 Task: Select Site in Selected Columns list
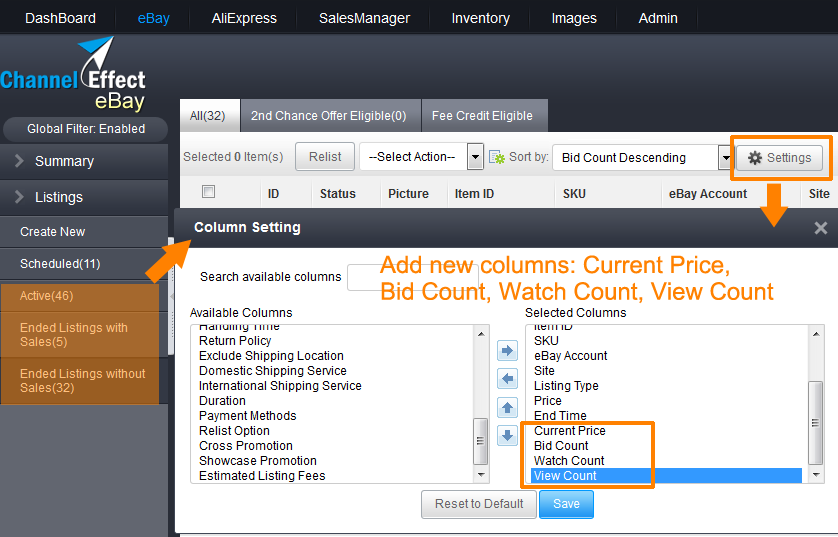pyautogui.click(x=544, y=371)
